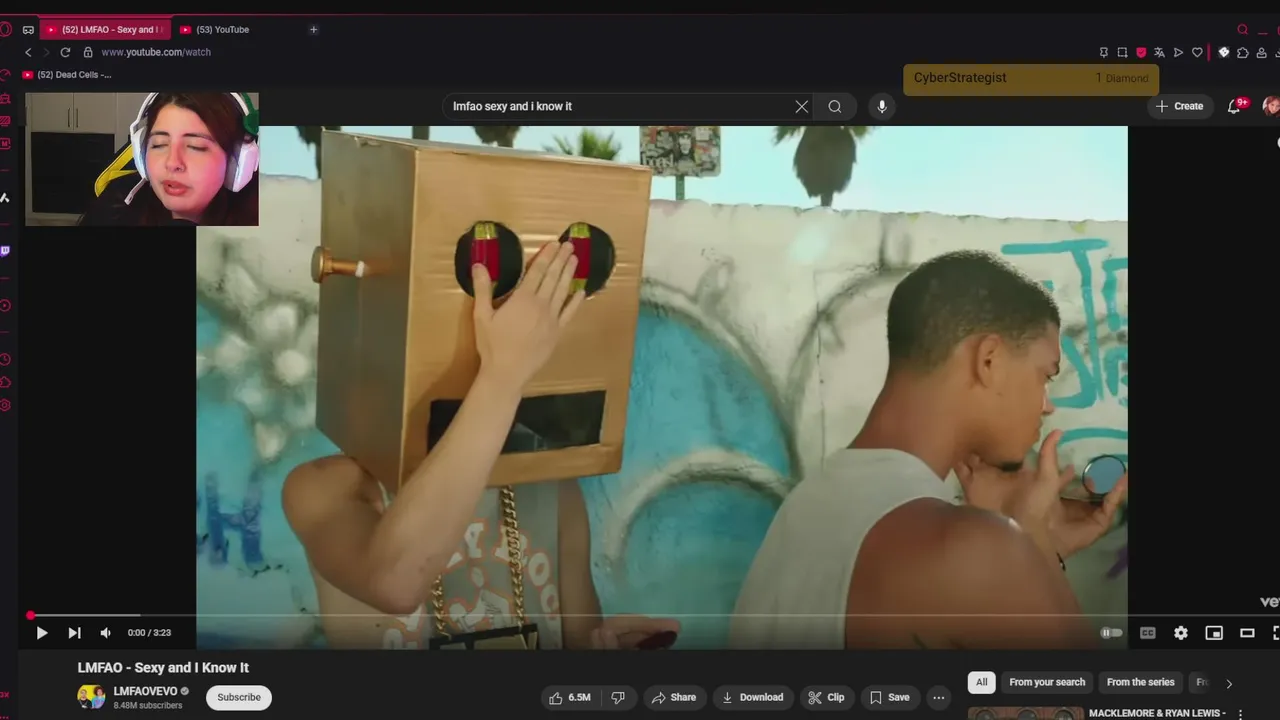Open the send-to-flow arrow icon

point(1178,52)
